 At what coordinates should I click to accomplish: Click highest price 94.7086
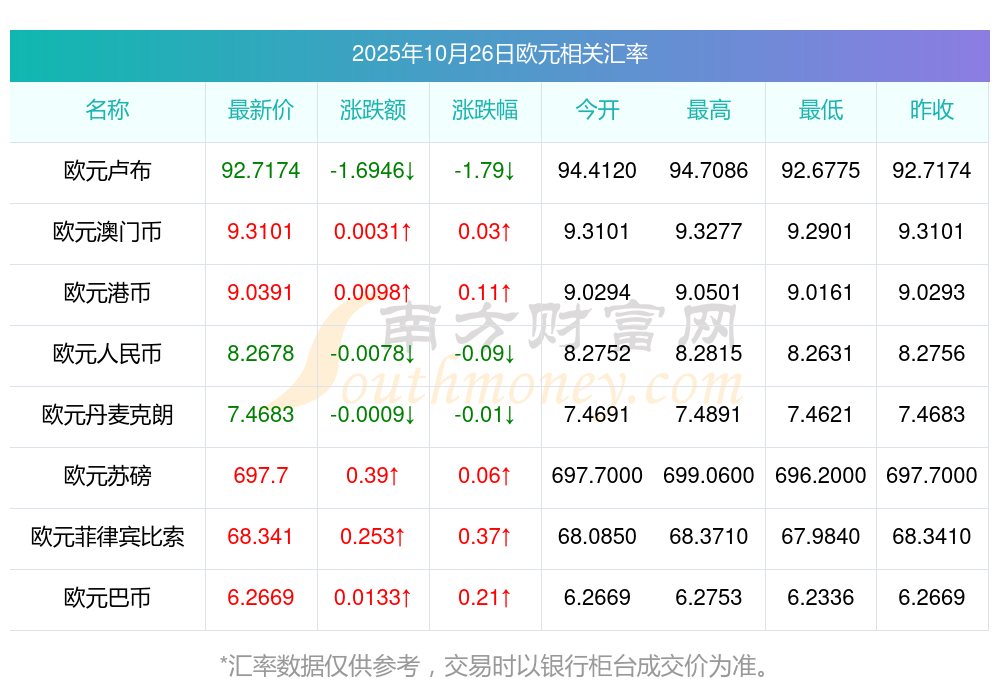click(709, 170)
